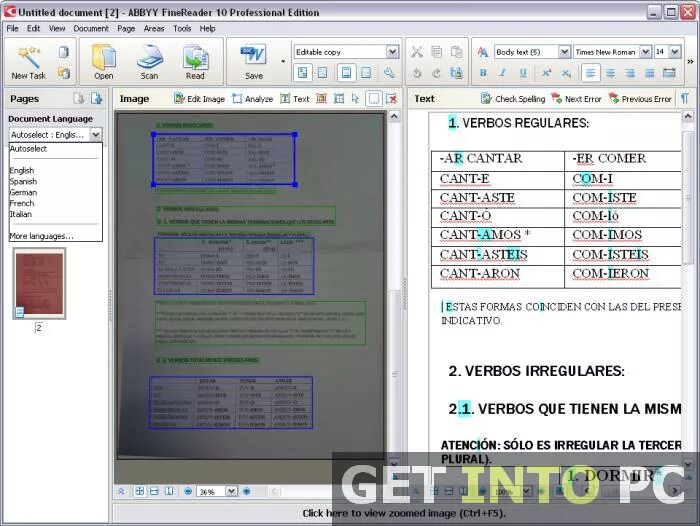700x526 pixels.
Task: Click the Open folder icon
Action: click(104, 57)
